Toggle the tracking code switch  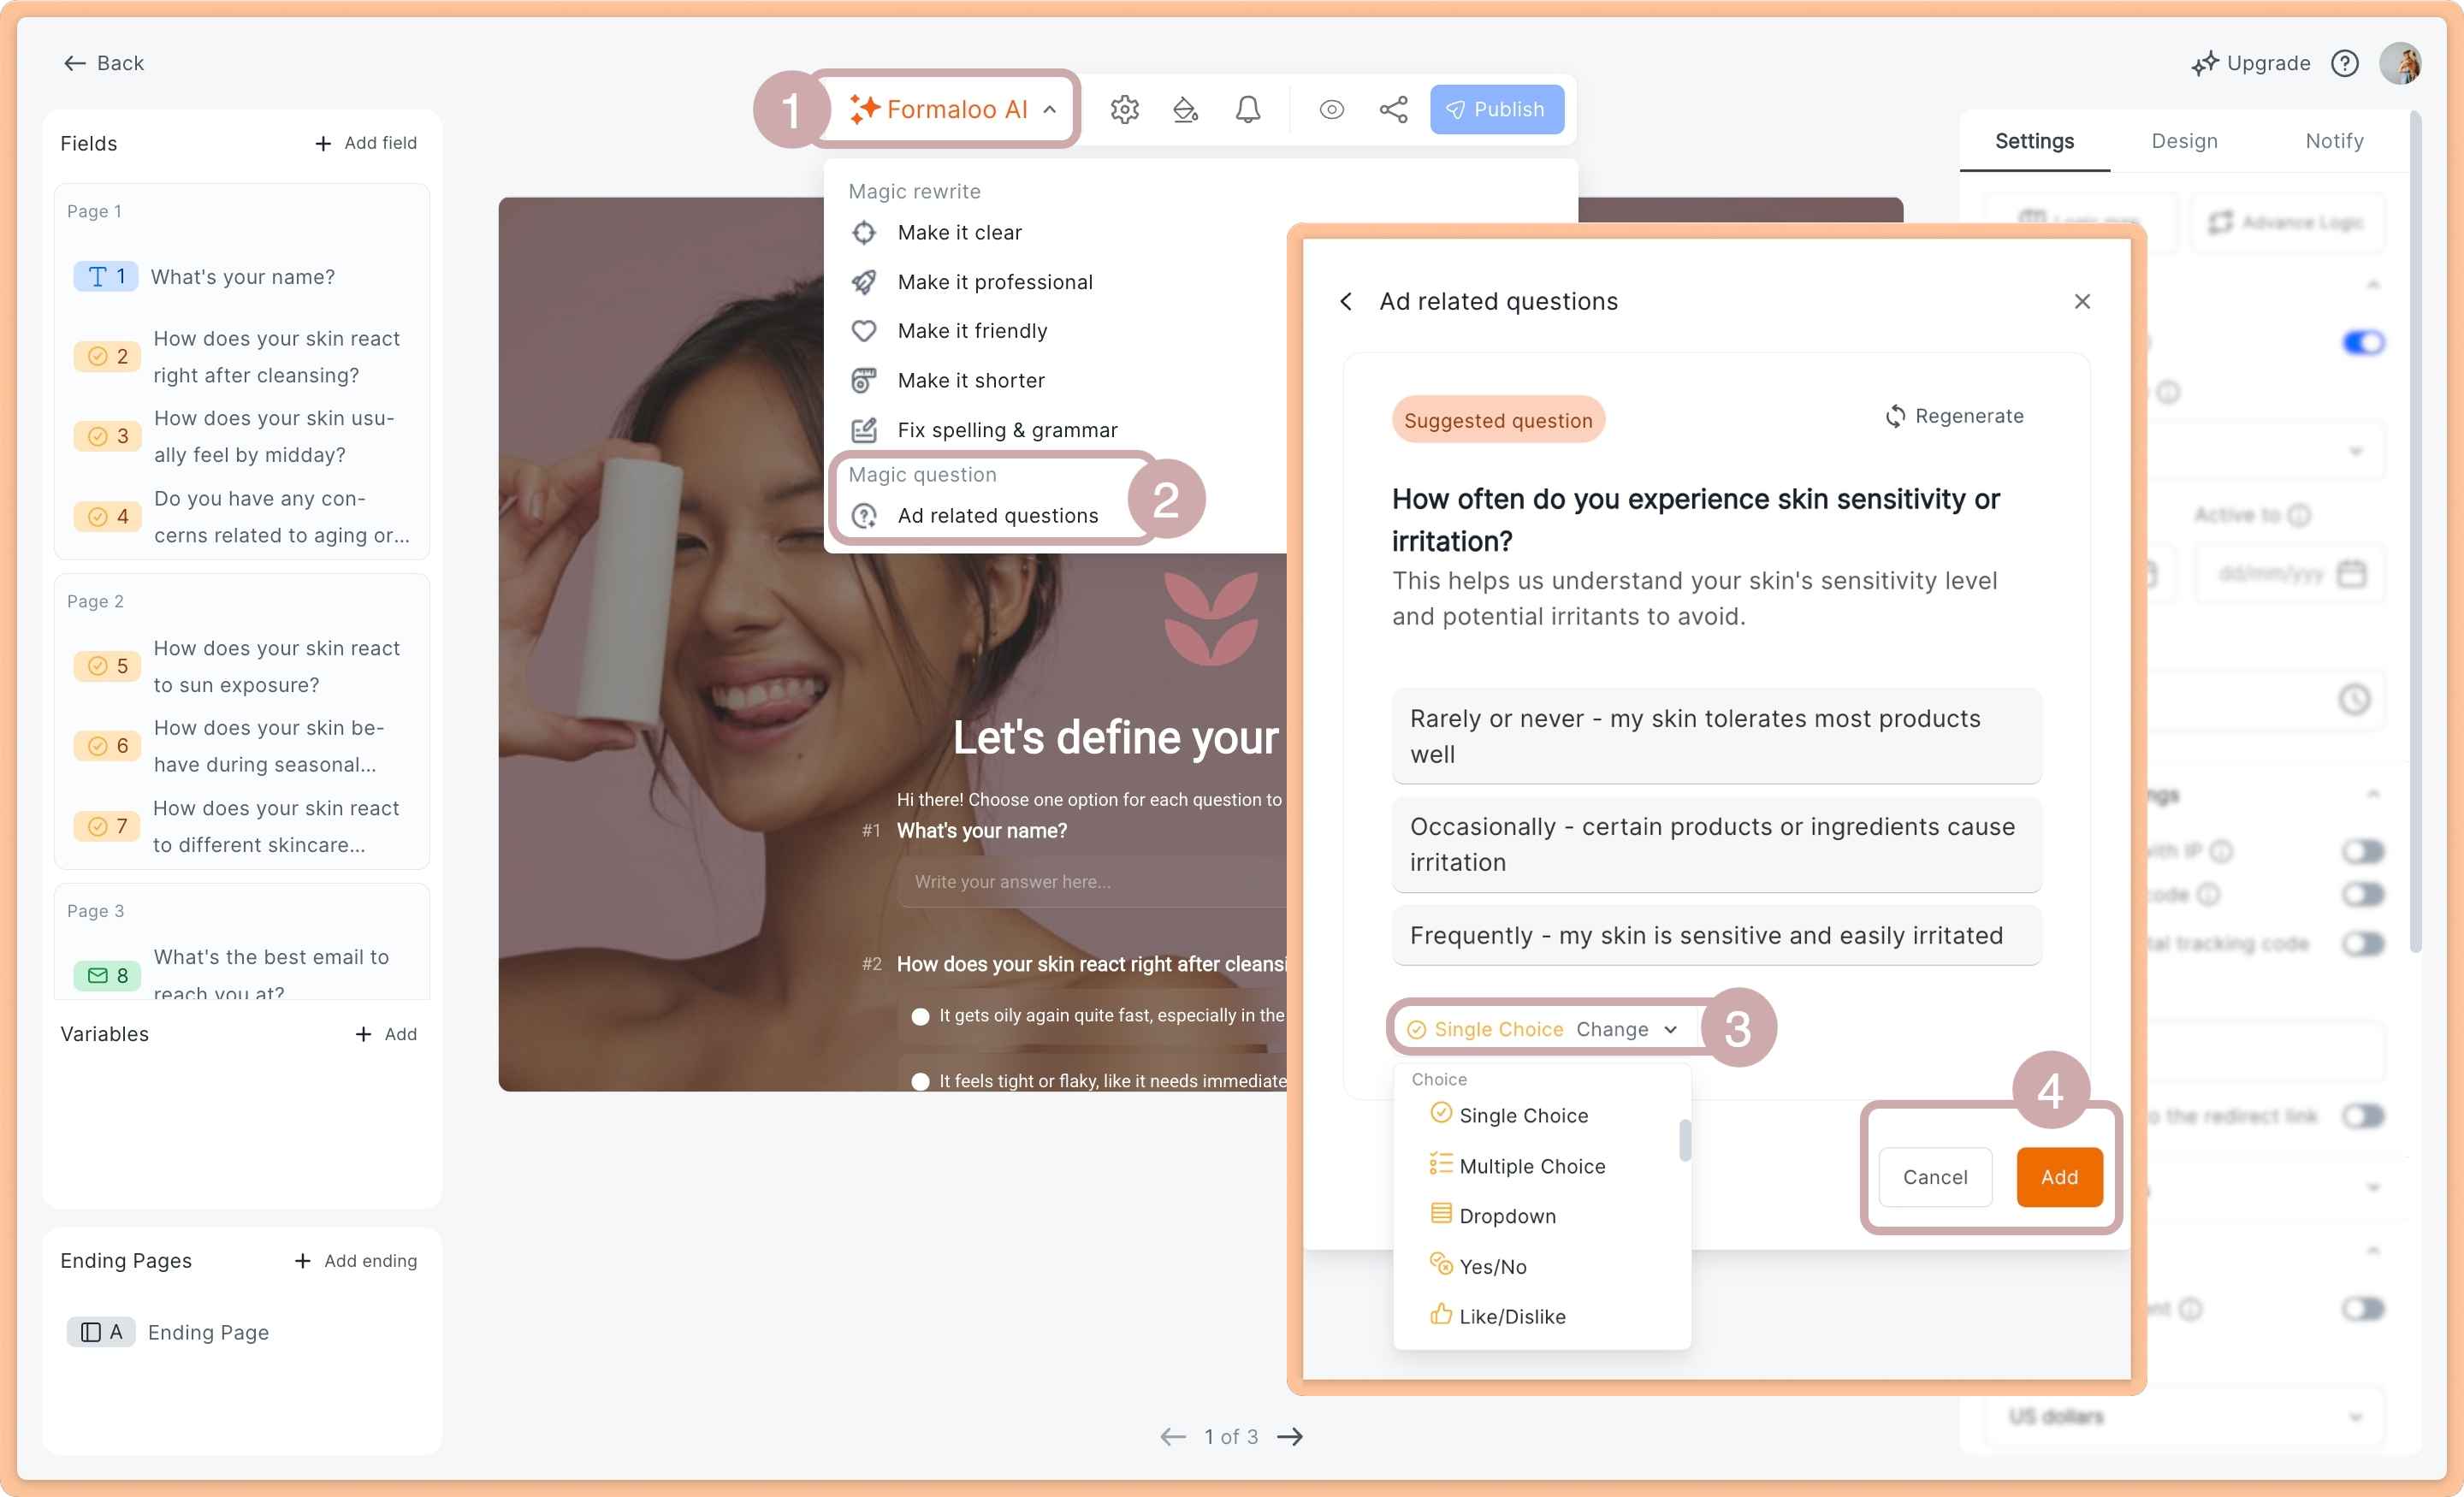[x=2363, y=944]
